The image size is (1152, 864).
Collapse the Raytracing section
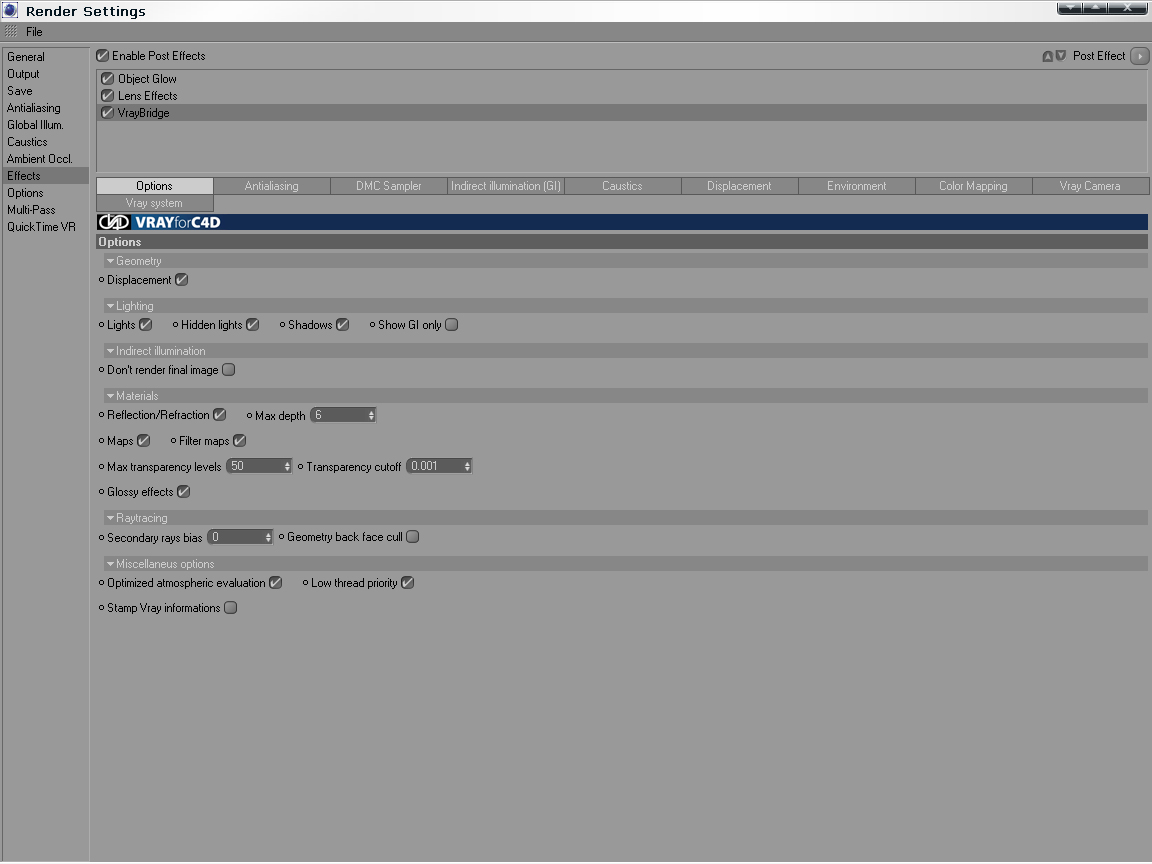point(110,518)
